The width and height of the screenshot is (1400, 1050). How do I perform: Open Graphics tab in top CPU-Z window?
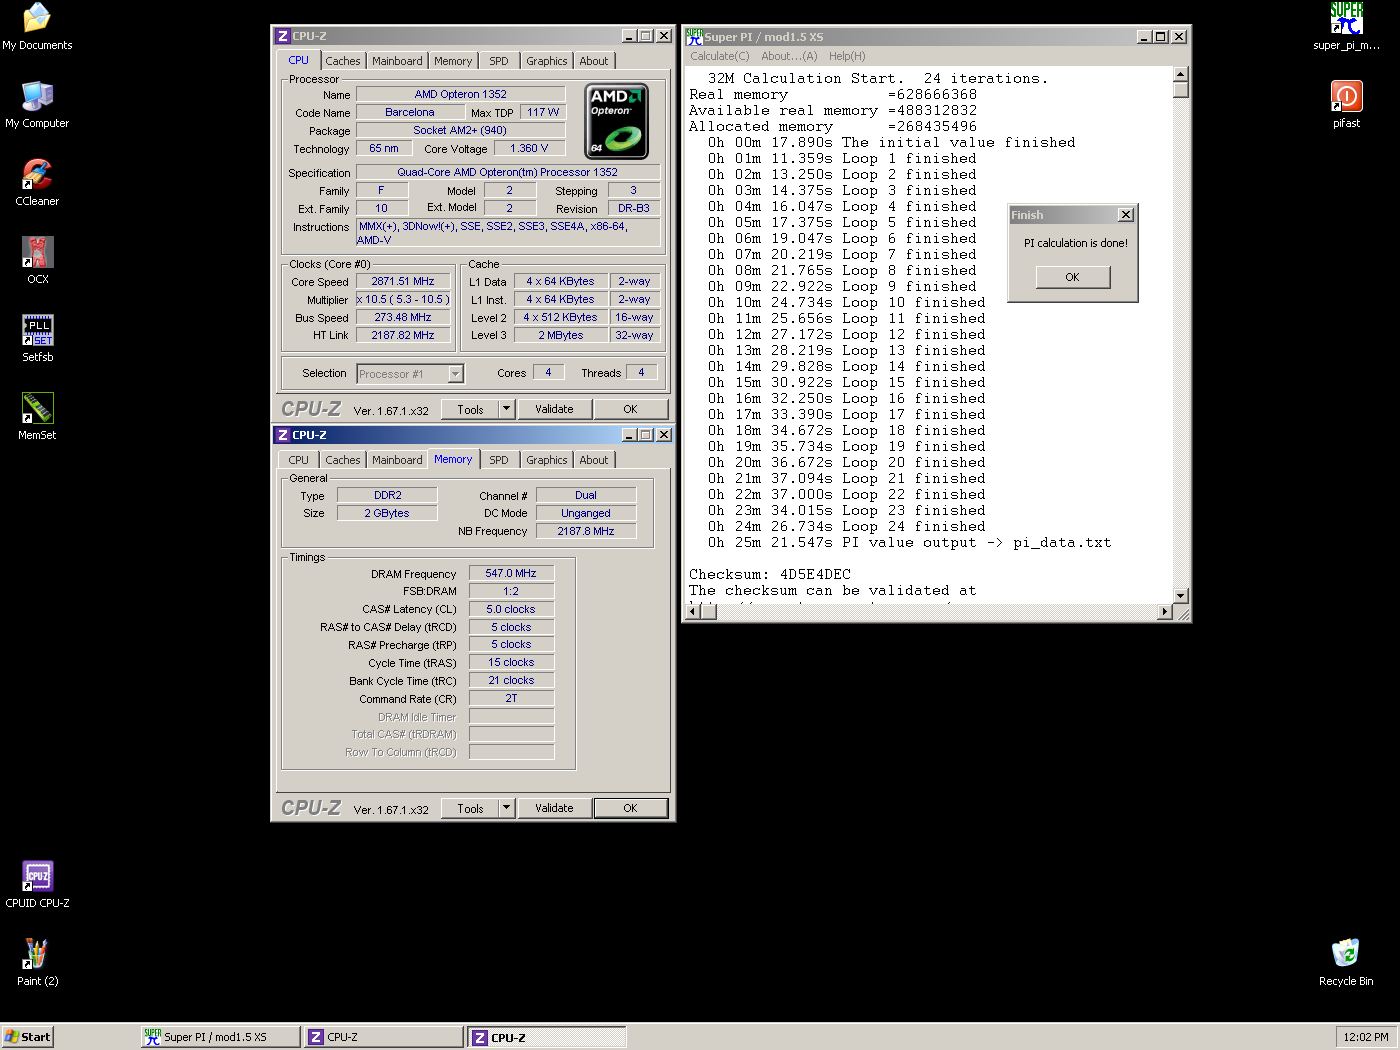click(x=547, y=61)
